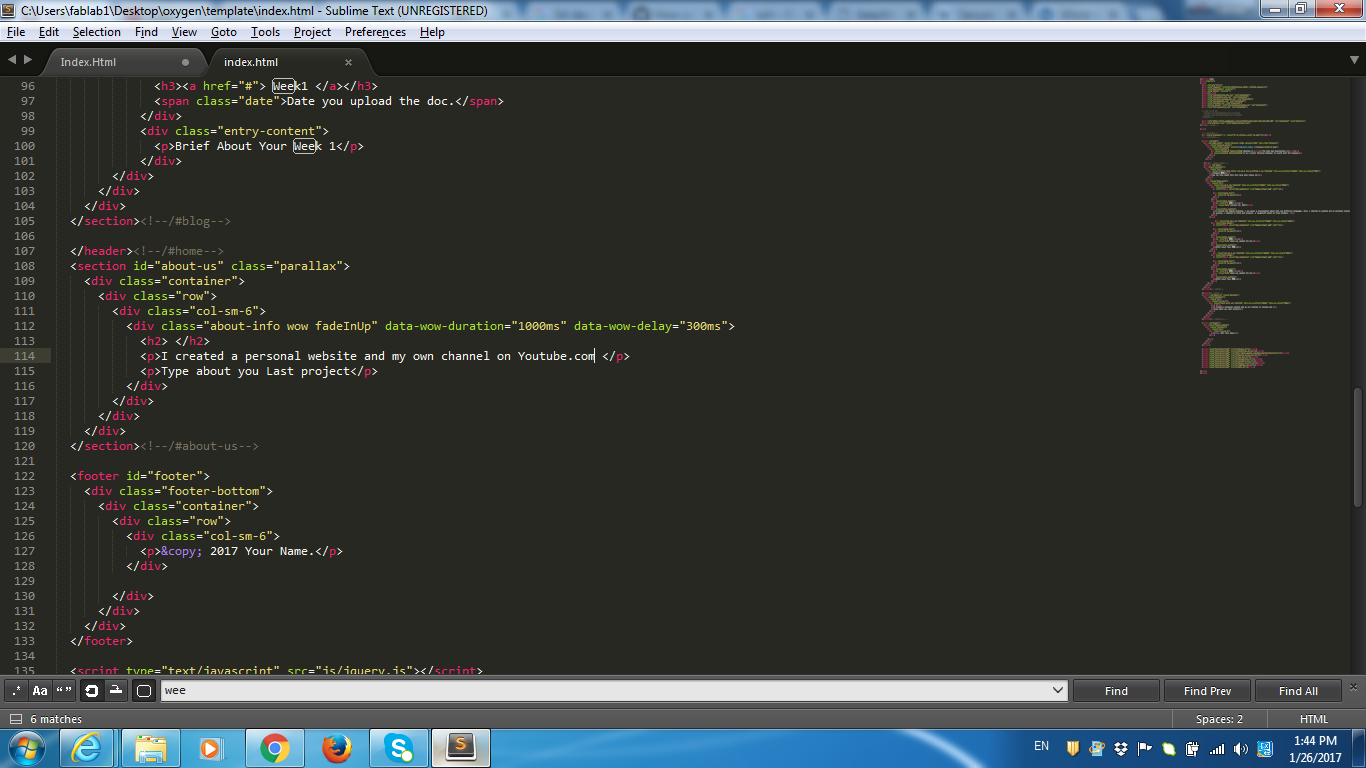Open Action Center flag tray icon
The width and height of the screenshot is (1366, 768).
click(1144, 748)
